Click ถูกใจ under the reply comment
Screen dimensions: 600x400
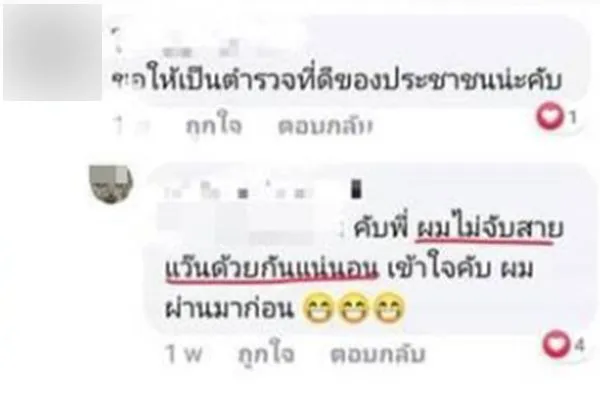[x=266, y=353]
